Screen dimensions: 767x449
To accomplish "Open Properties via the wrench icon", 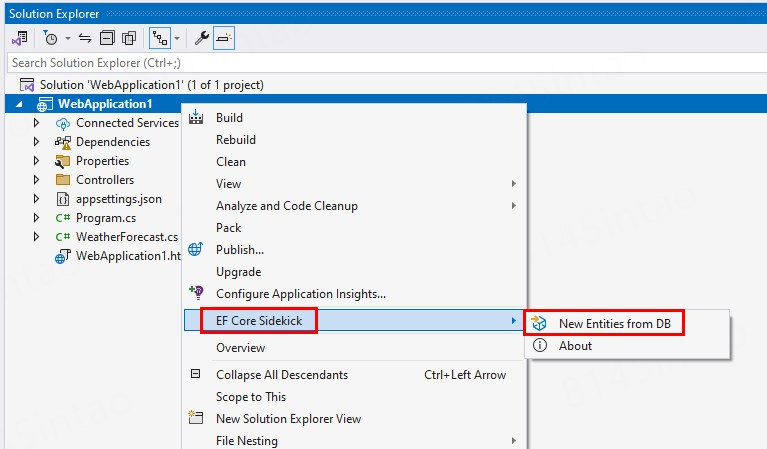I will click(201, 38).
